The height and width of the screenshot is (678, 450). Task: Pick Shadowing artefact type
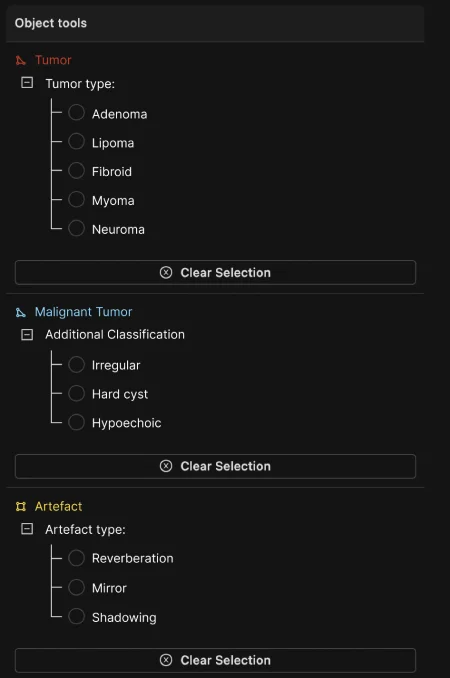(x=77, y=616)
